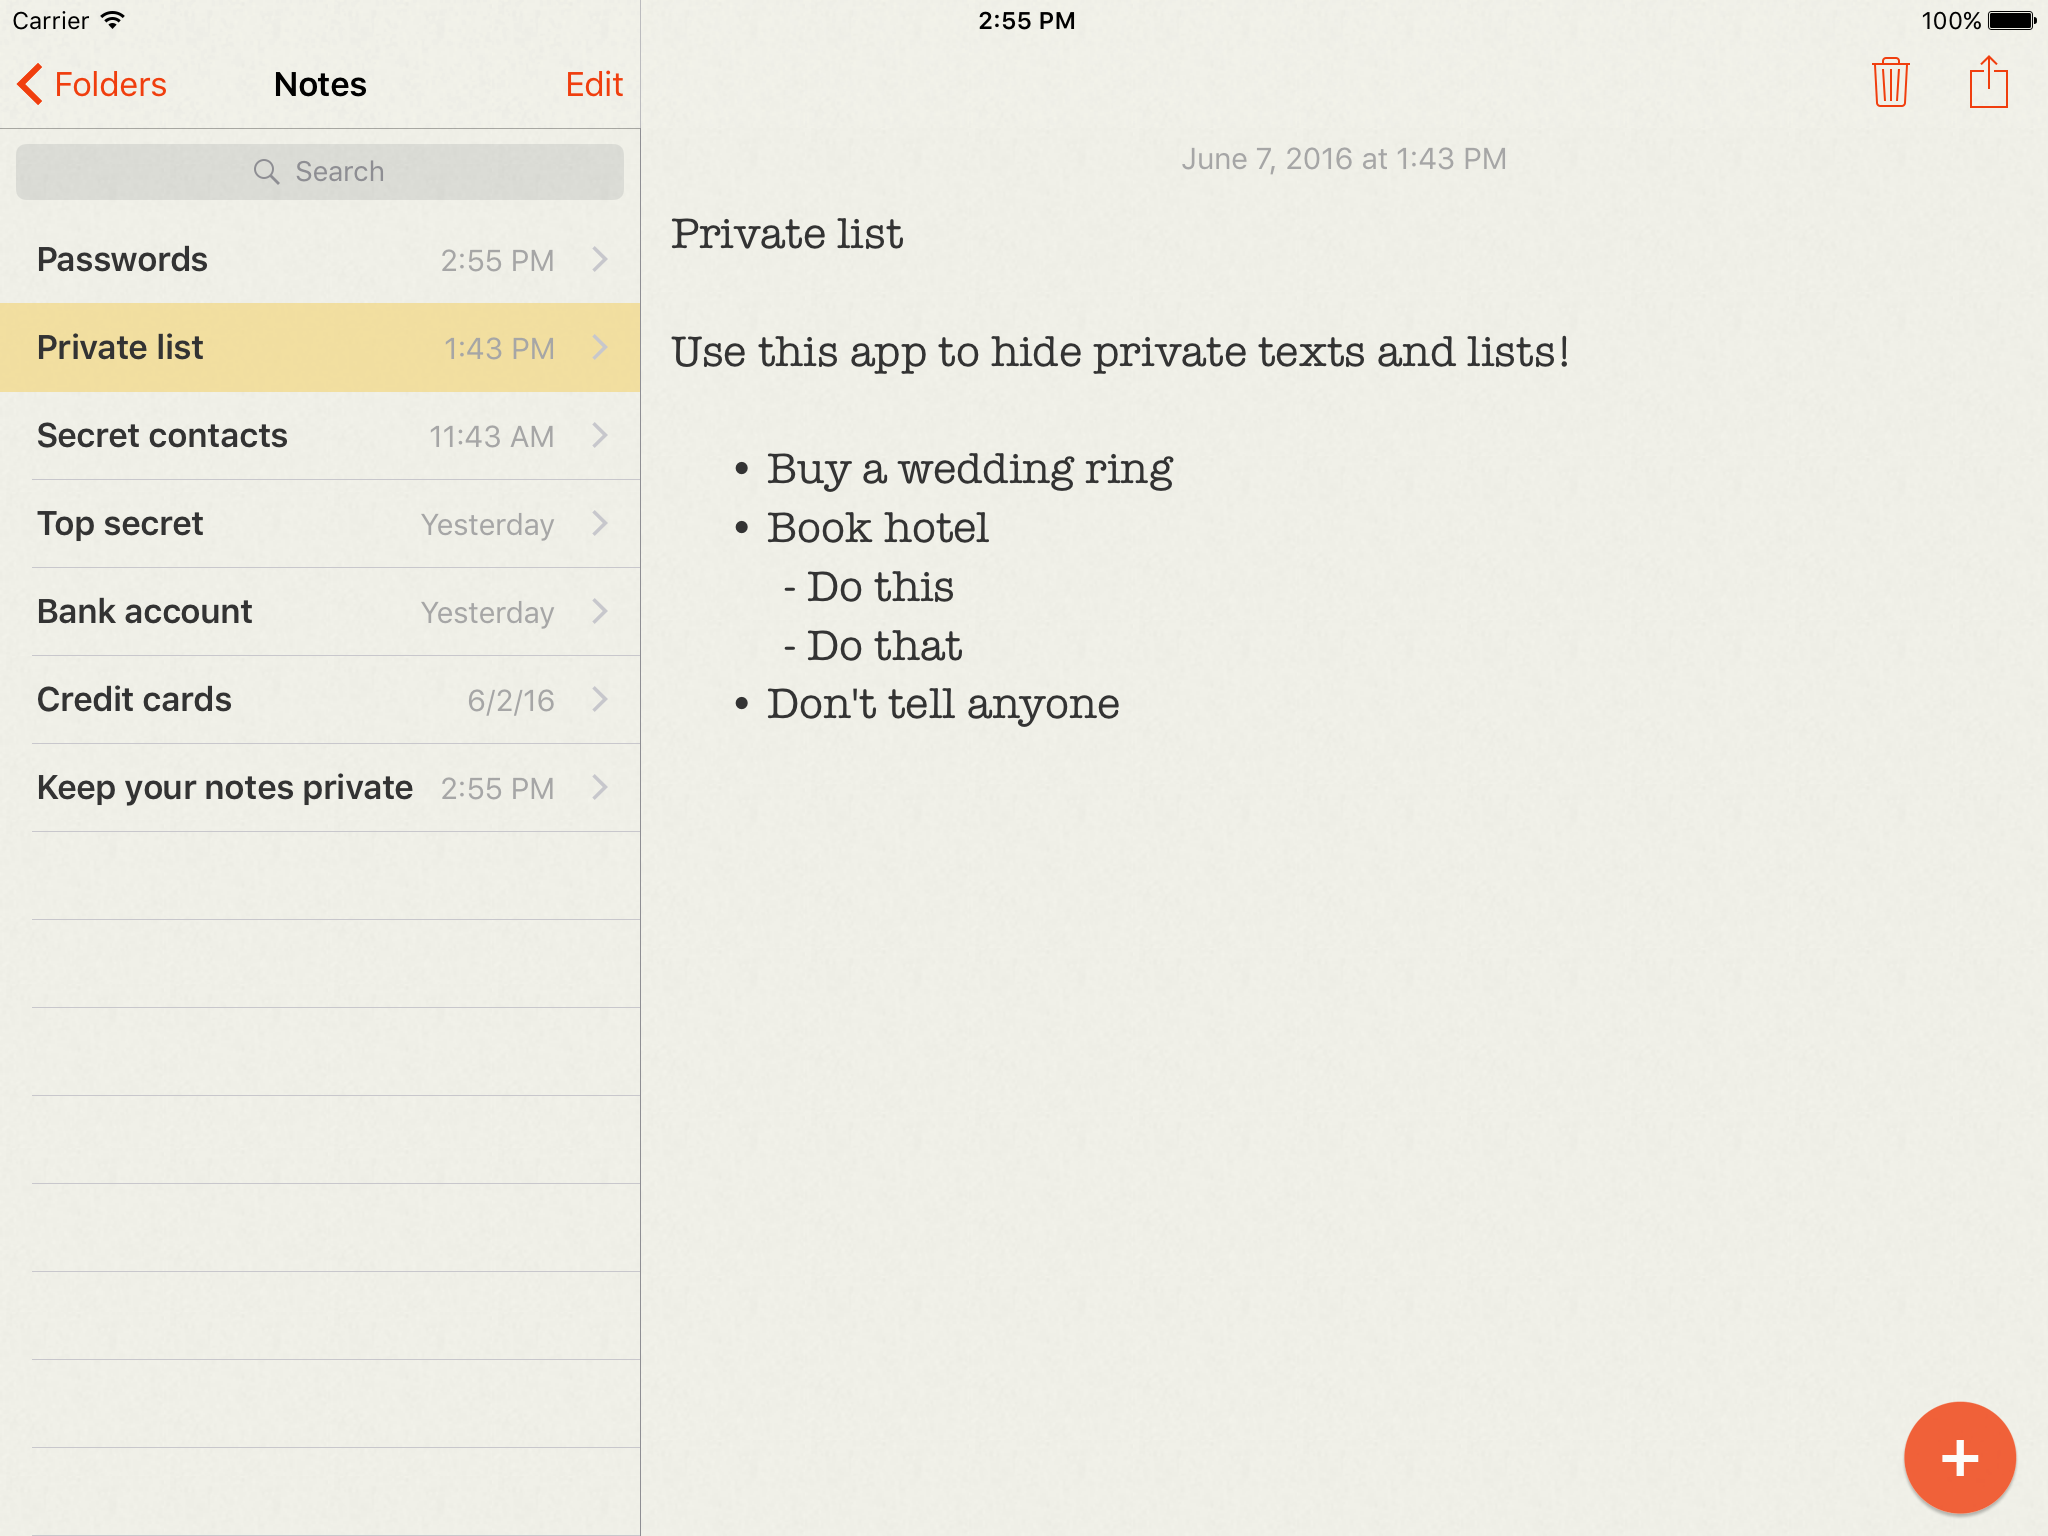Tap the note title 'Private list' text
This screenshot has width=2048, height=1536.
click(786, 234)
